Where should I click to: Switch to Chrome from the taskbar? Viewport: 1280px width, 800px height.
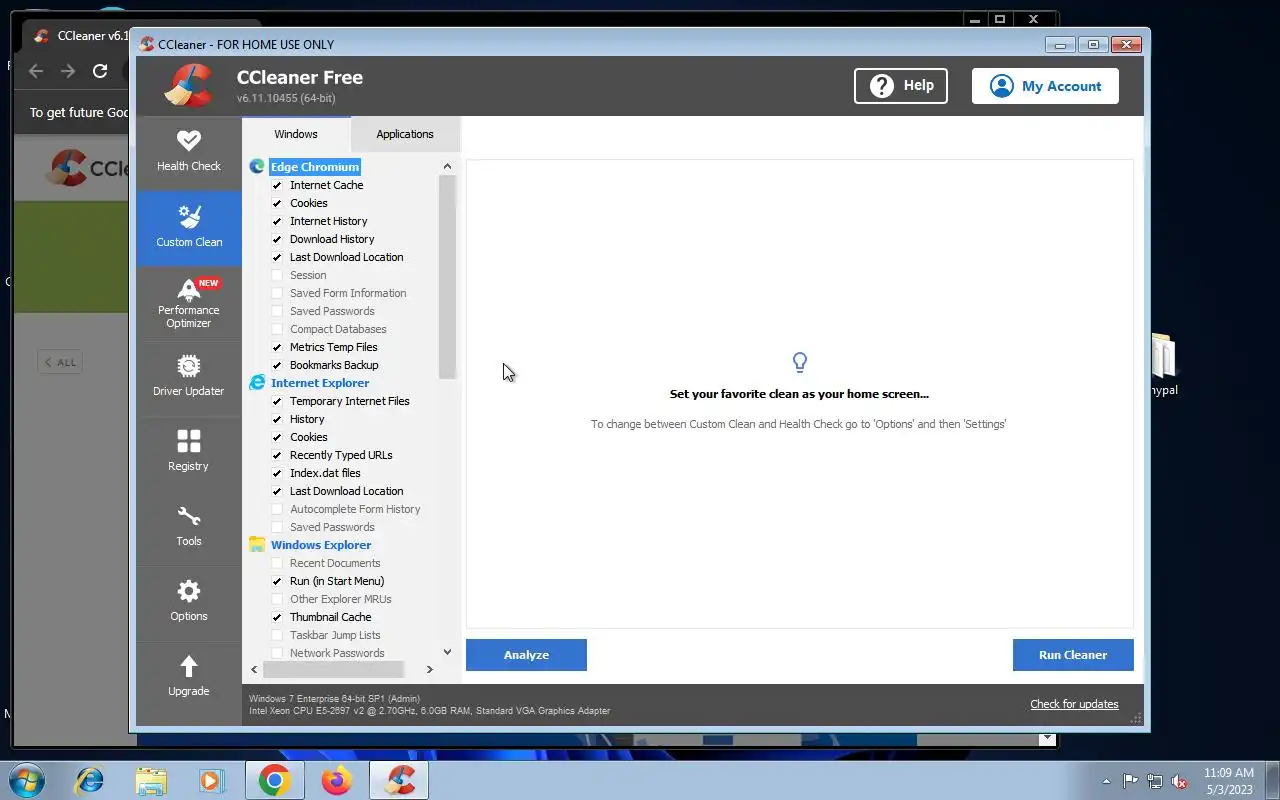coord(274,780)
